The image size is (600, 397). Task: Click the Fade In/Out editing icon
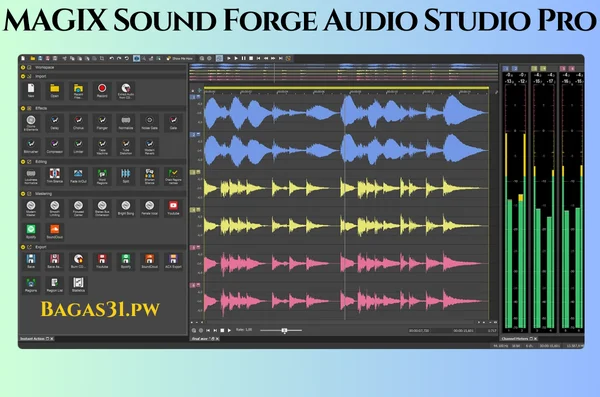tap(78, 176)
